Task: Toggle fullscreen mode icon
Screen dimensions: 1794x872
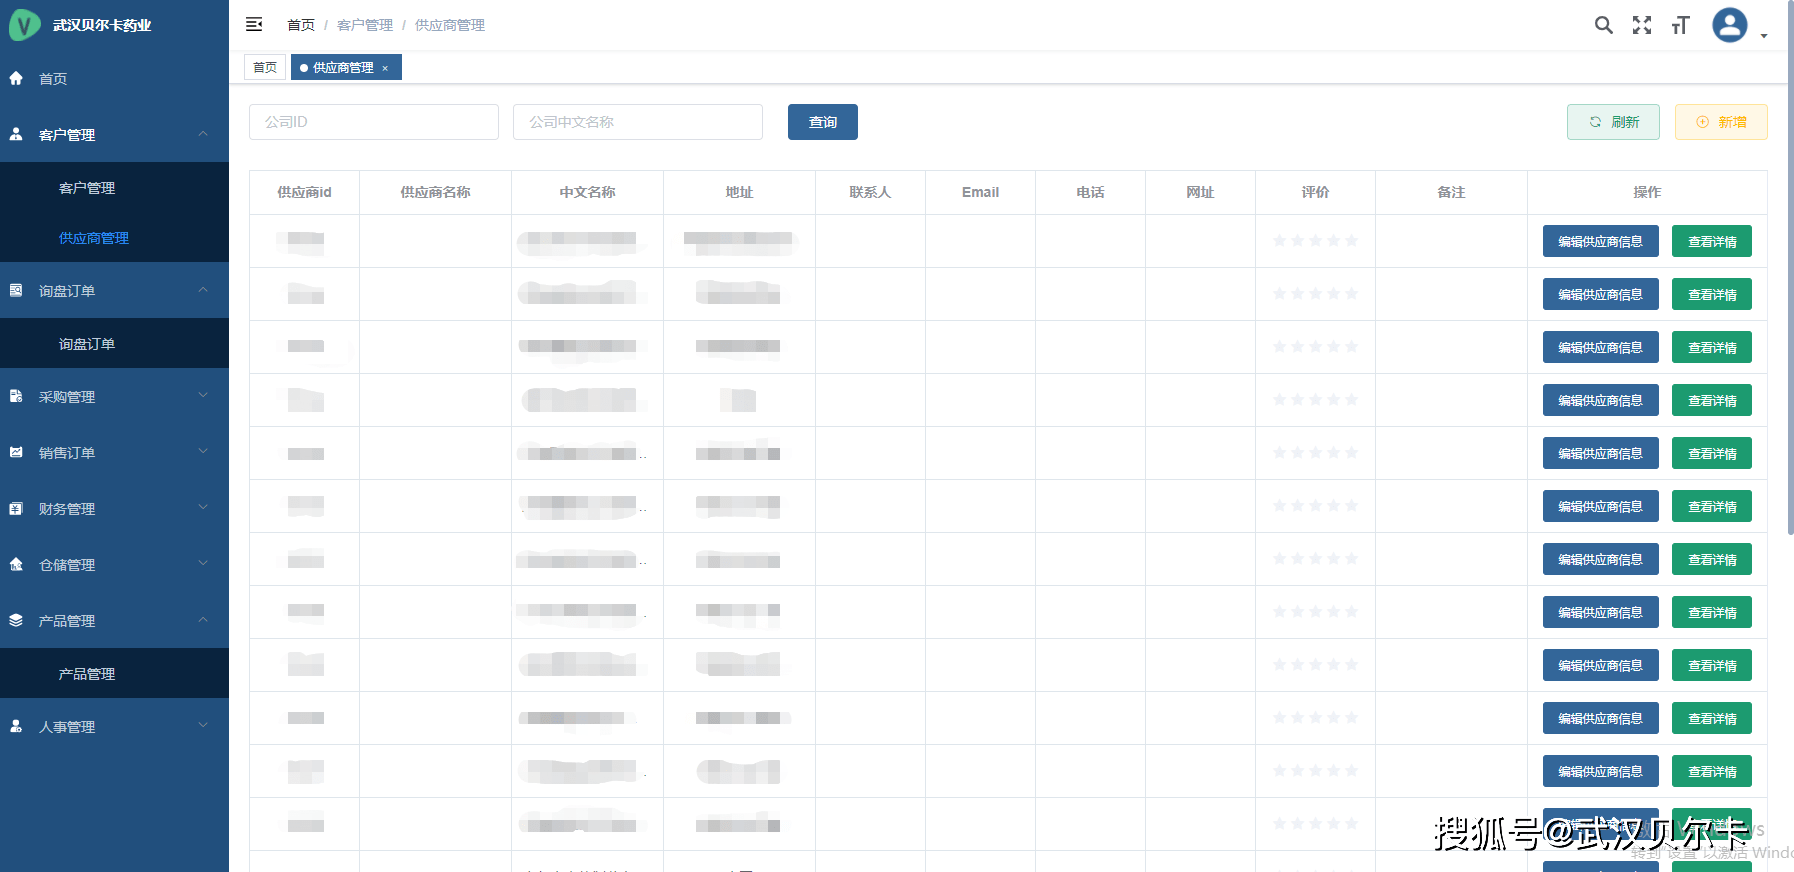Action: tap(1642, 25)
